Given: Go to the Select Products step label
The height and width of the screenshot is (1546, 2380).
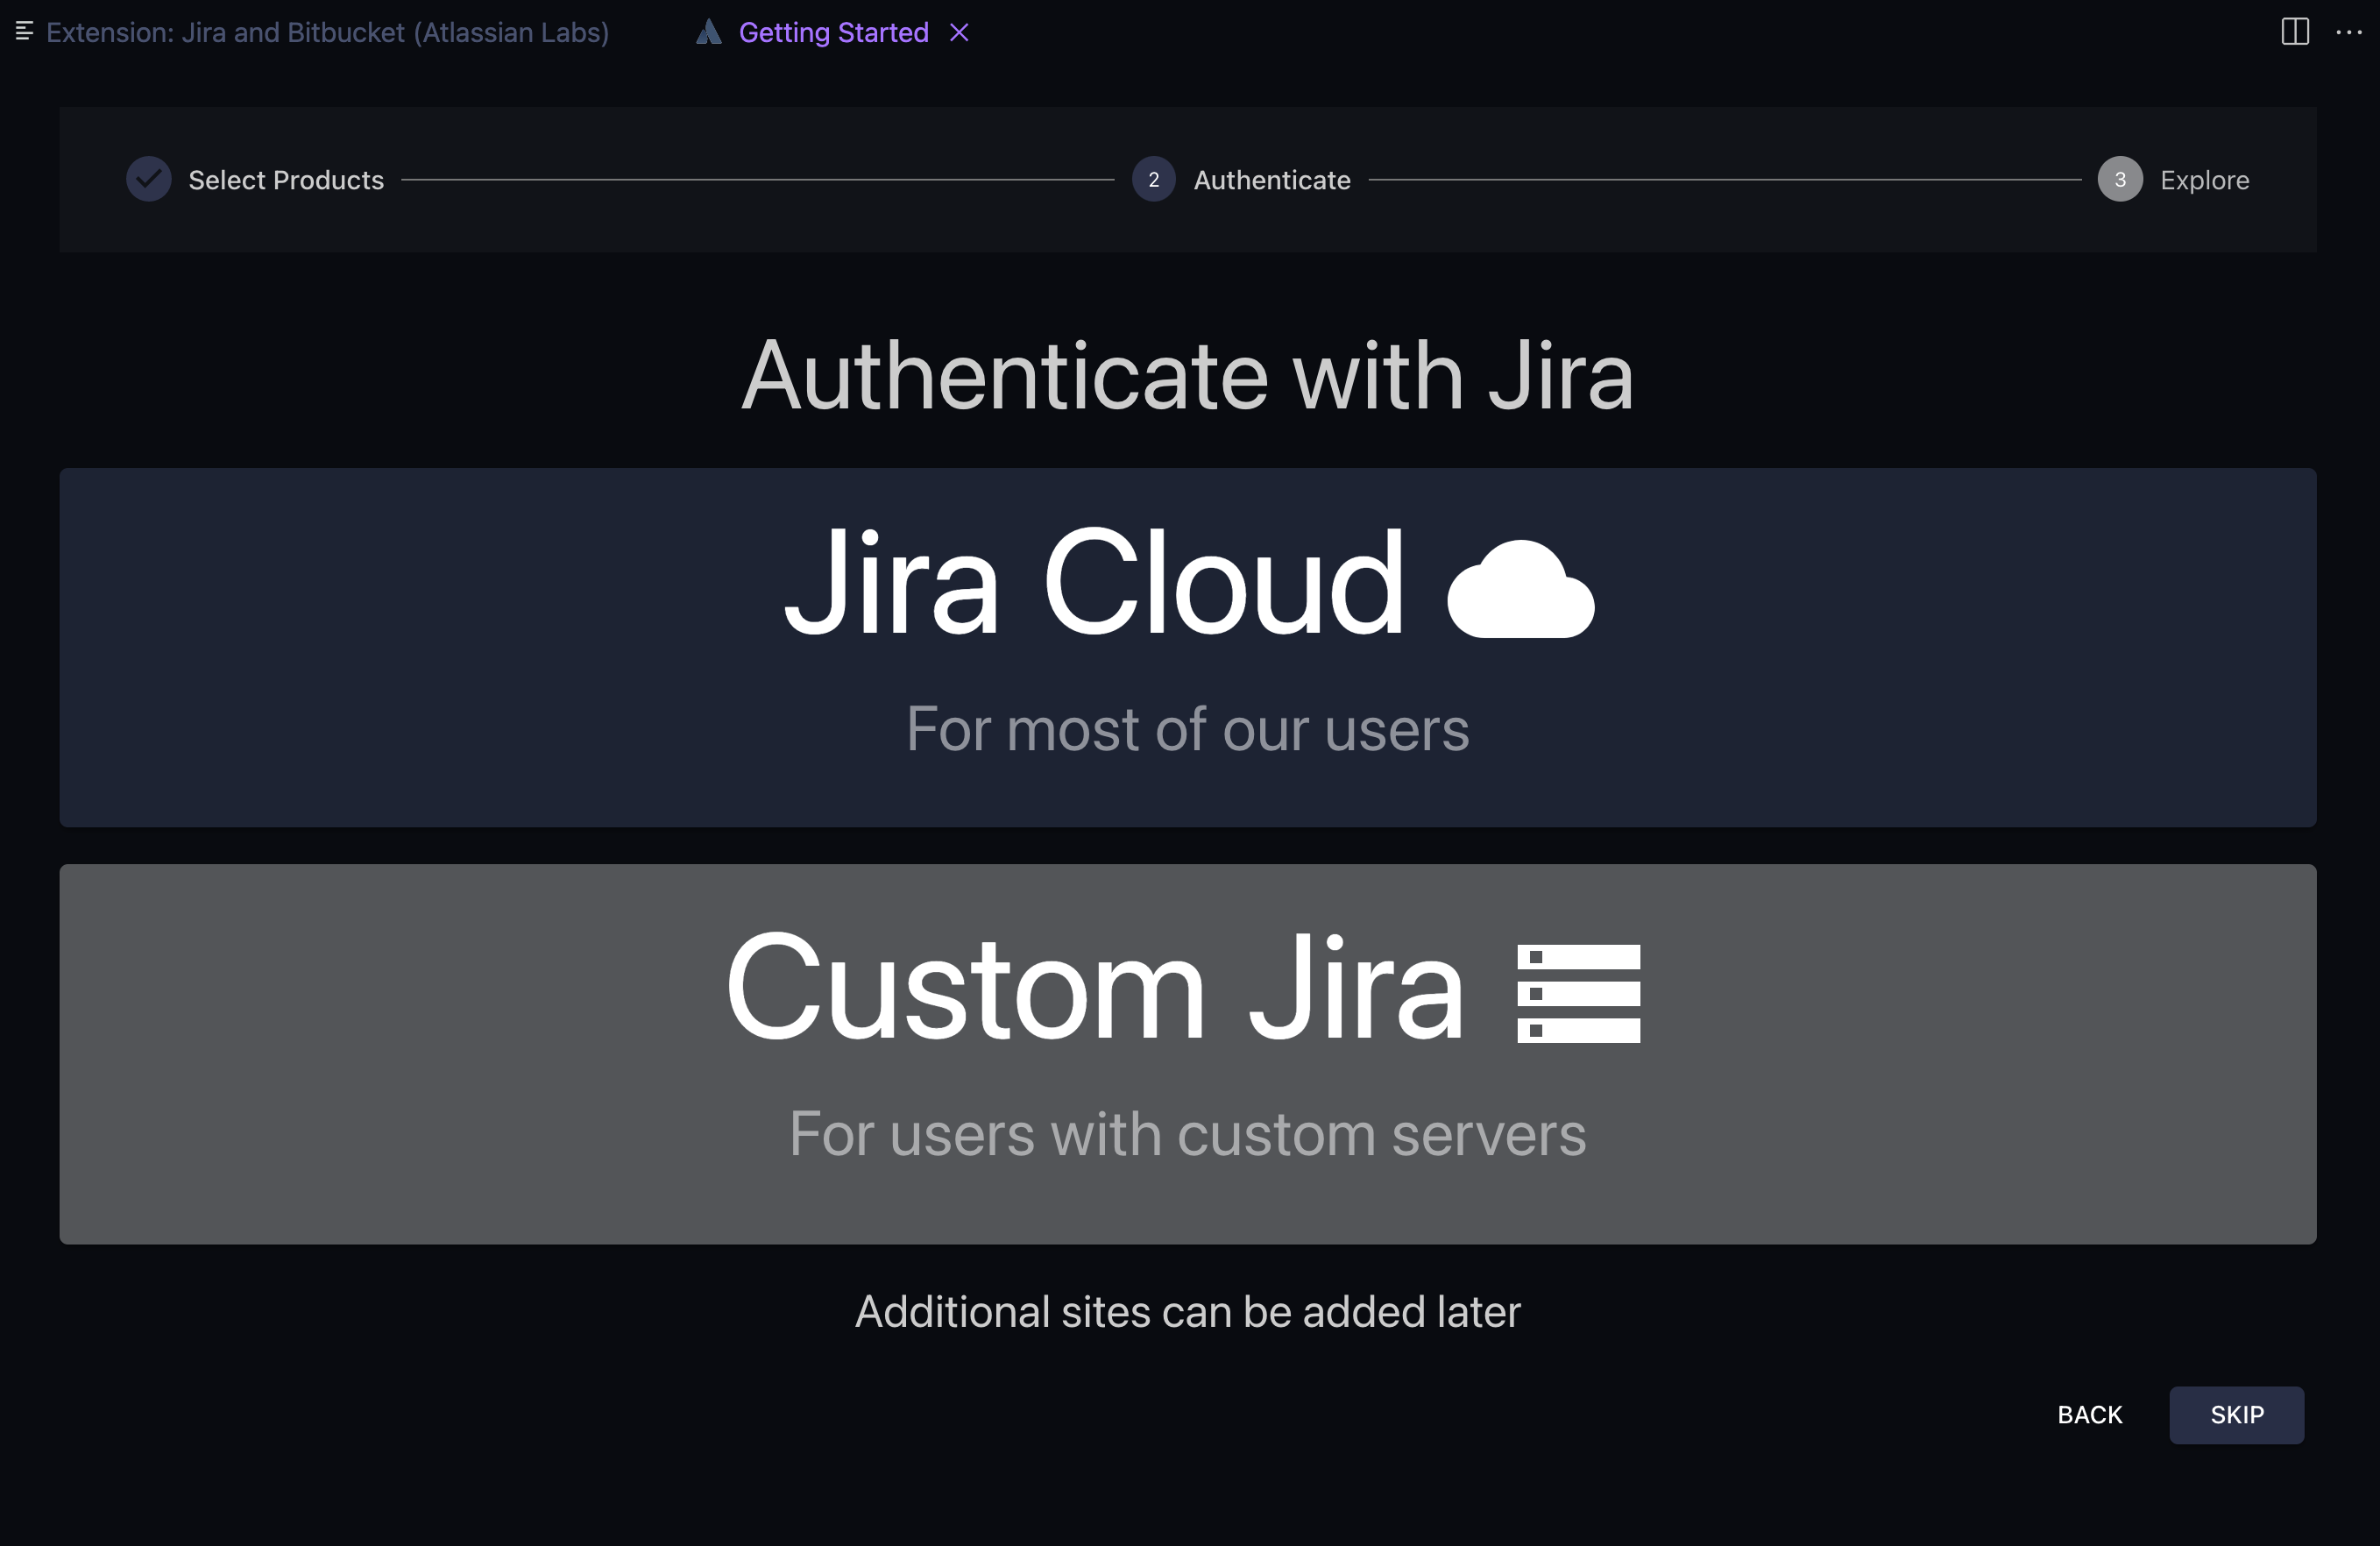Looking at the screenshot, I should (286, 180).
